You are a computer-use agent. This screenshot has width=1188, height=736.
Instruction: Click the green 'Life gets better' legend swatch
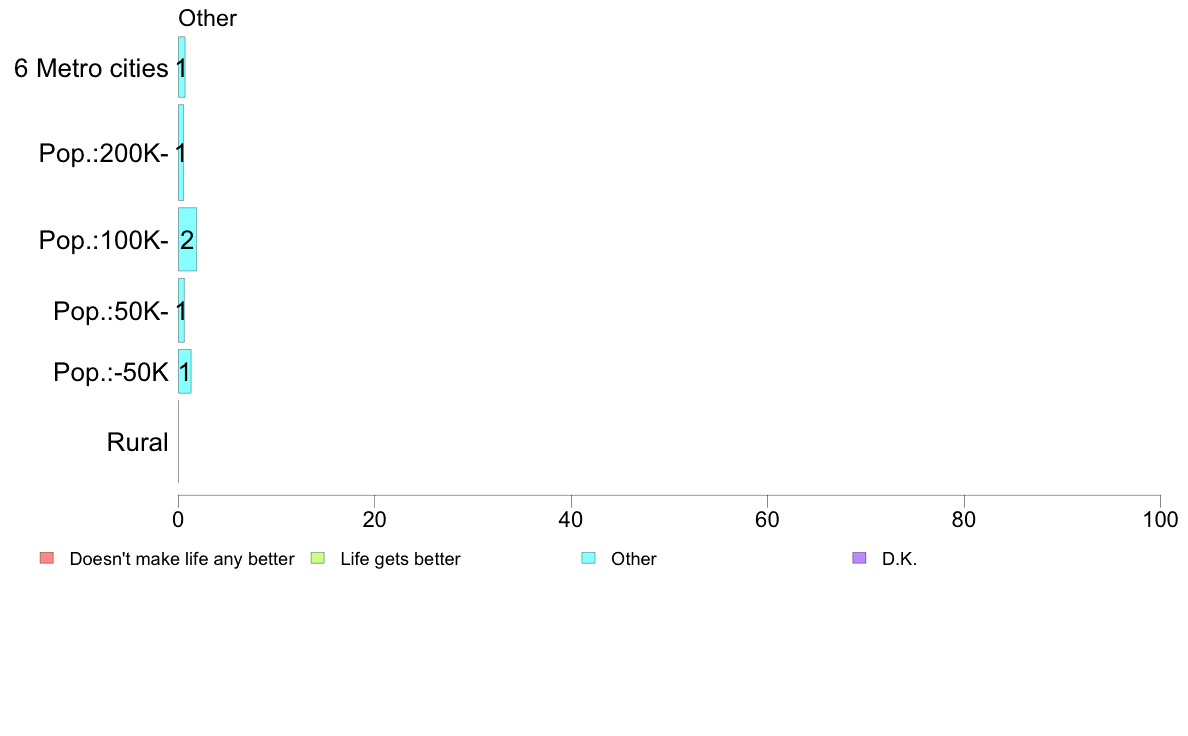point(317,559)
